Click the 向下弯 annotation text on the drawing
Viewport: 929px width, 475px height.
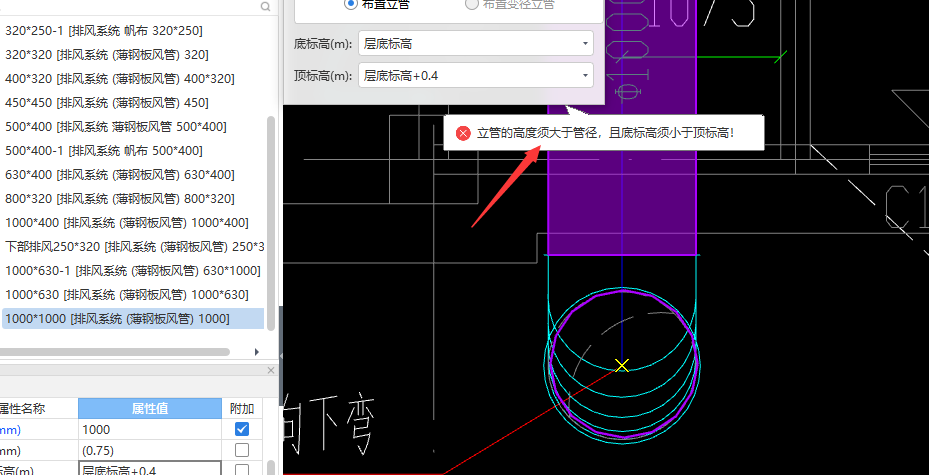329,422
